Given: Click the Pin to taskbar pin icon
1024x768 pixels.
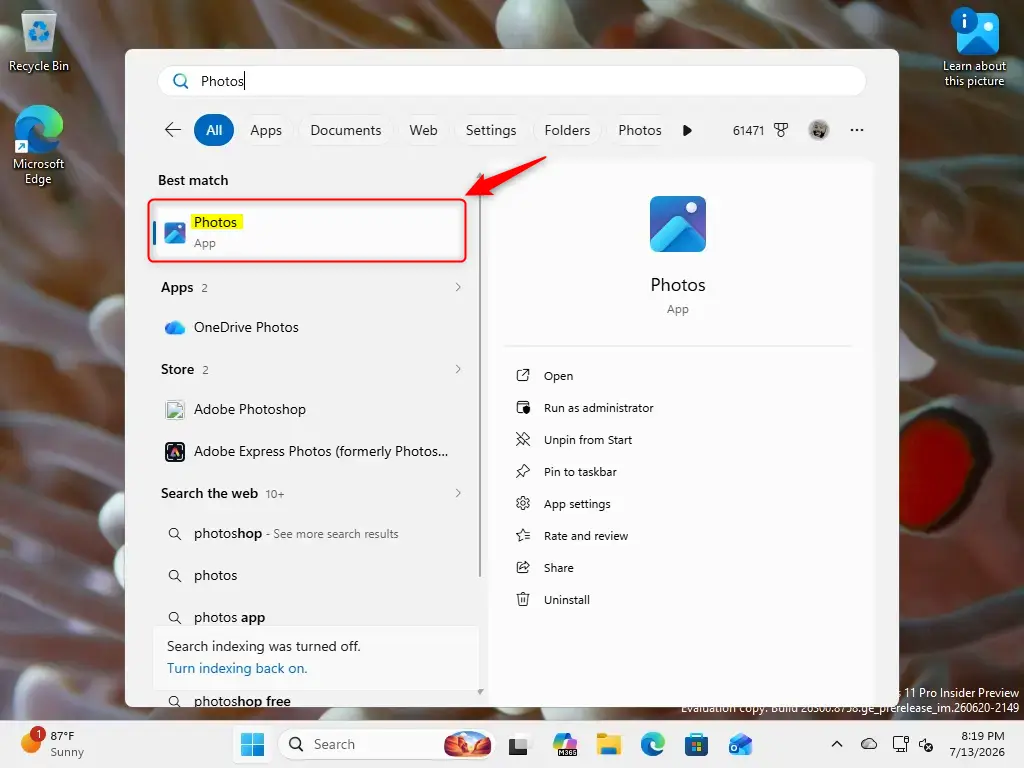Looking at the screenshot, I should (x=522, y=472).
